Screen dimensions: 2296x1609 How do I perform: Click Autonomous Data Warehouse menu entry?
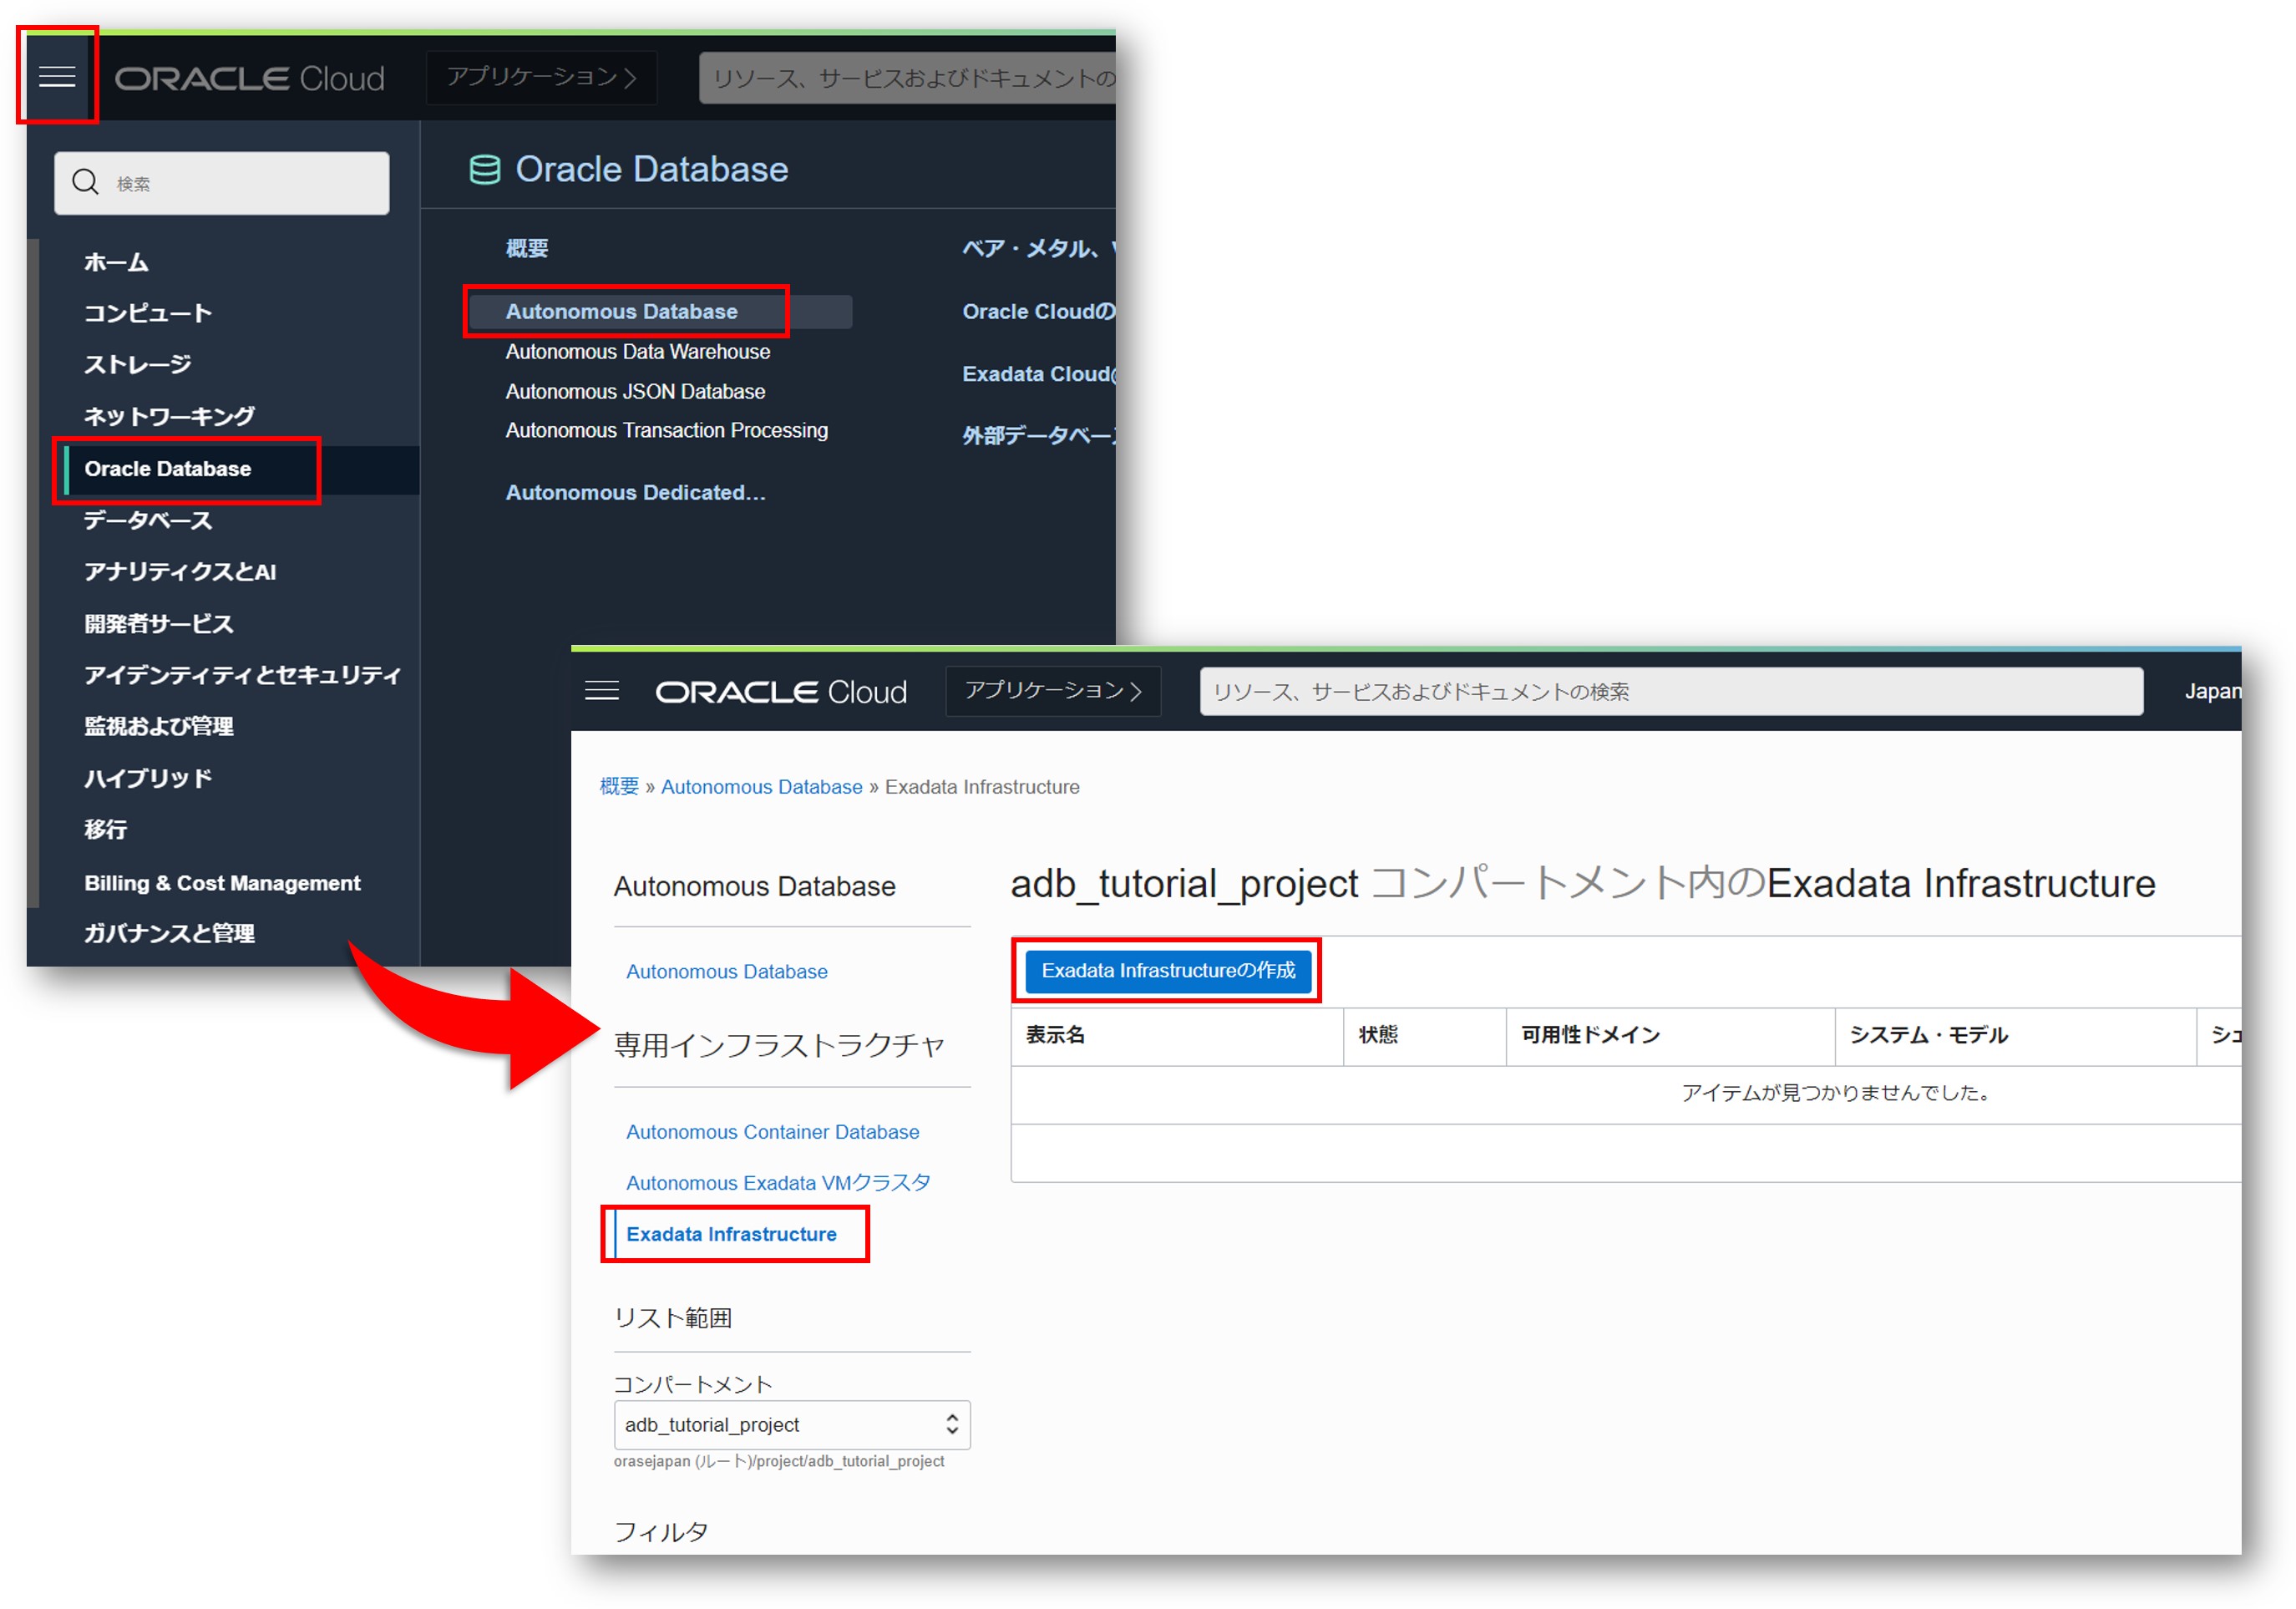point(637,351)
